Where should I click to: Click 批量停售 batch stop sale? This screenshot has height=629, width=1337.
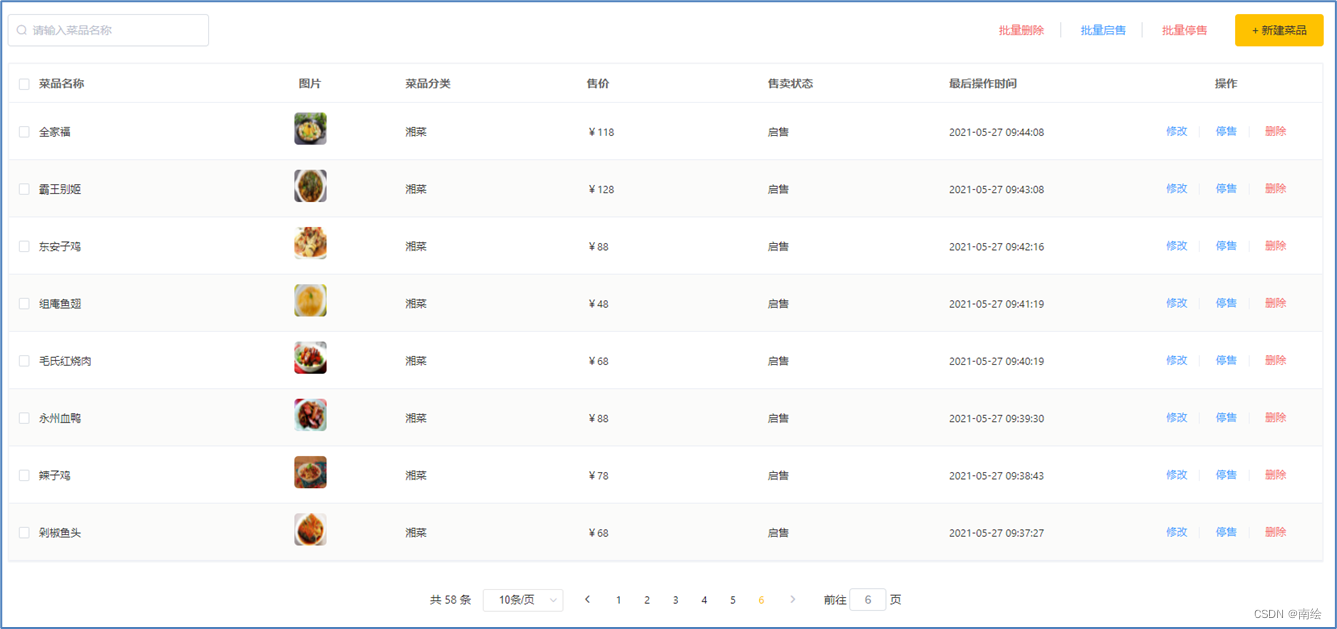pyautogui.click(x=1184, y=31)
